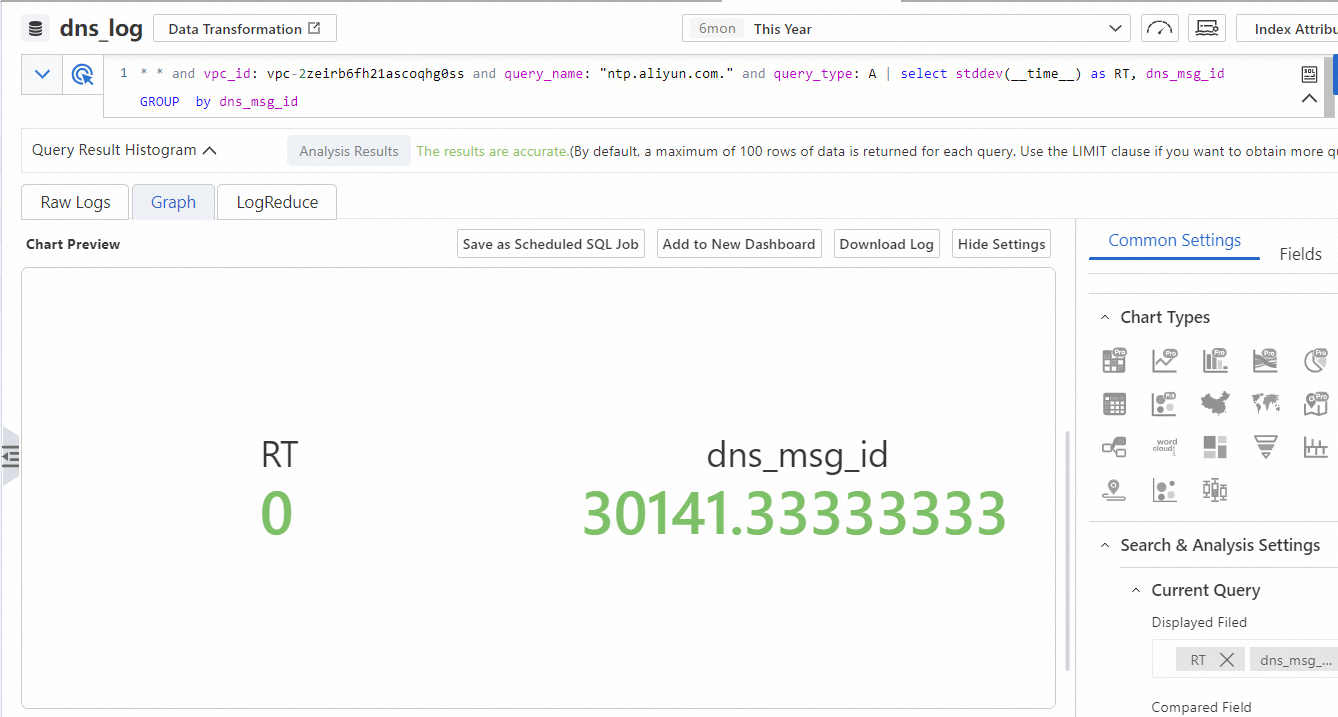
Task: Select the world map chart type
Action: click(1266, 404)
